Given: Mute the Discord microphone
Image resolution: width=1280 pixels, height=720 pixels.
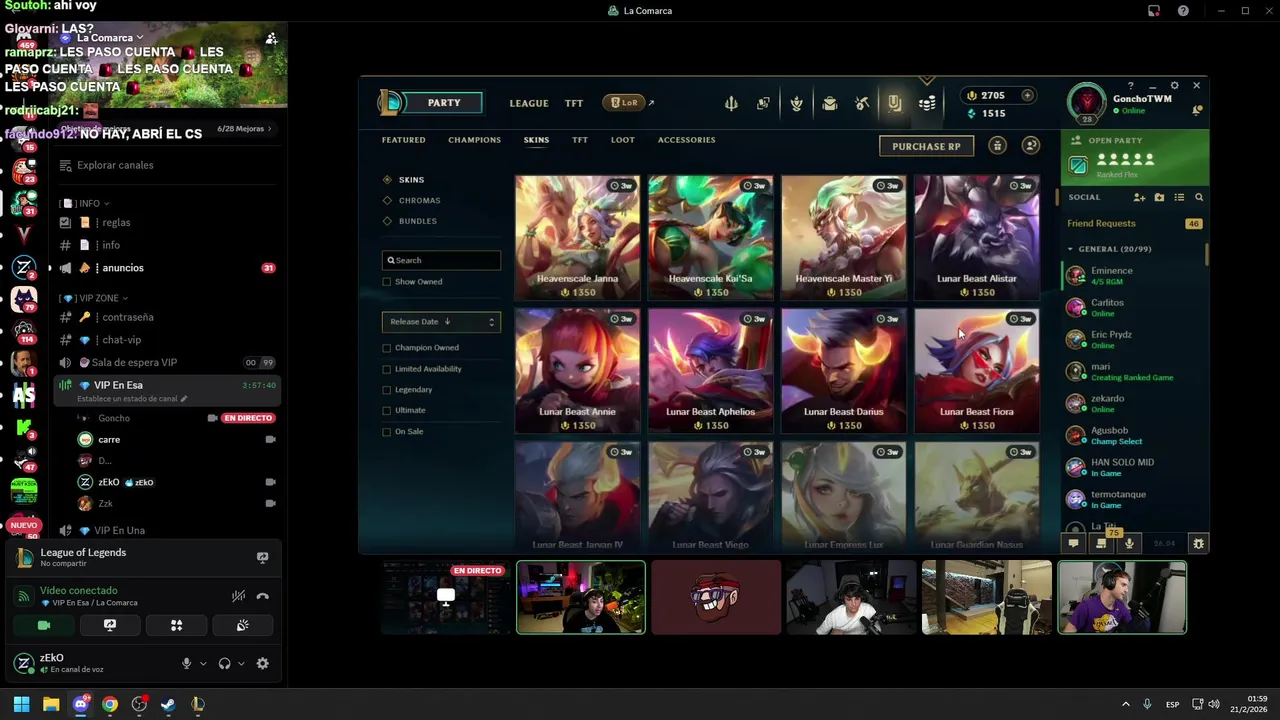Looking at the screenshot, I should (186, 663).
